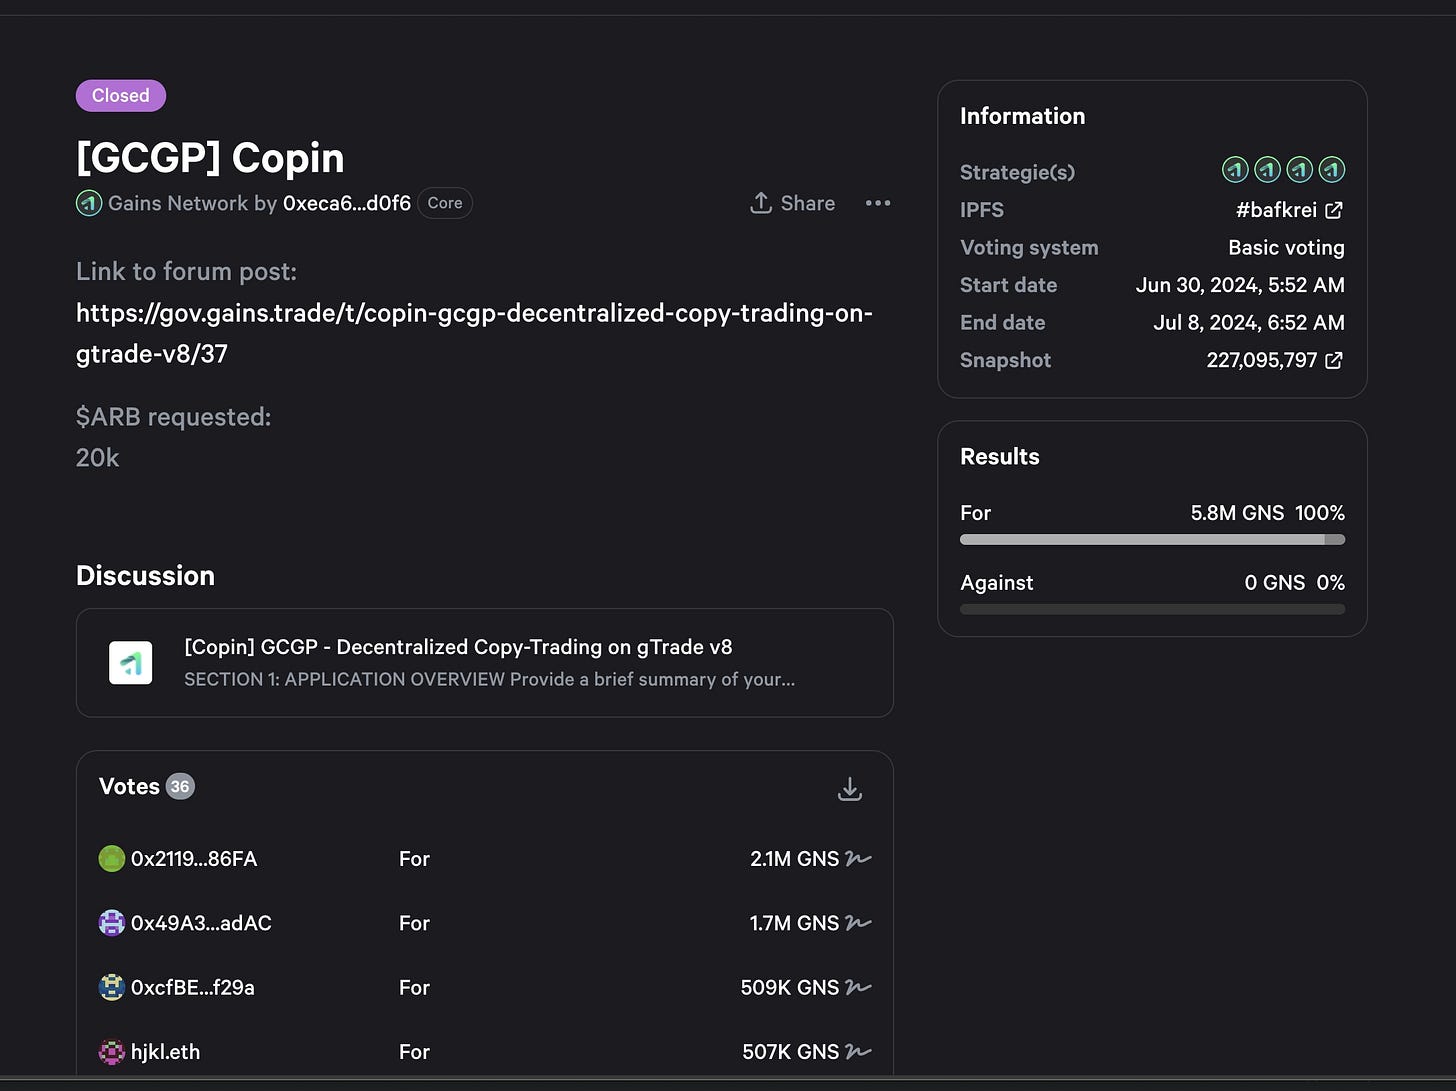Open Snapshot block external link icon
Screen dimensions: 1456x1091
point(1334,360)
